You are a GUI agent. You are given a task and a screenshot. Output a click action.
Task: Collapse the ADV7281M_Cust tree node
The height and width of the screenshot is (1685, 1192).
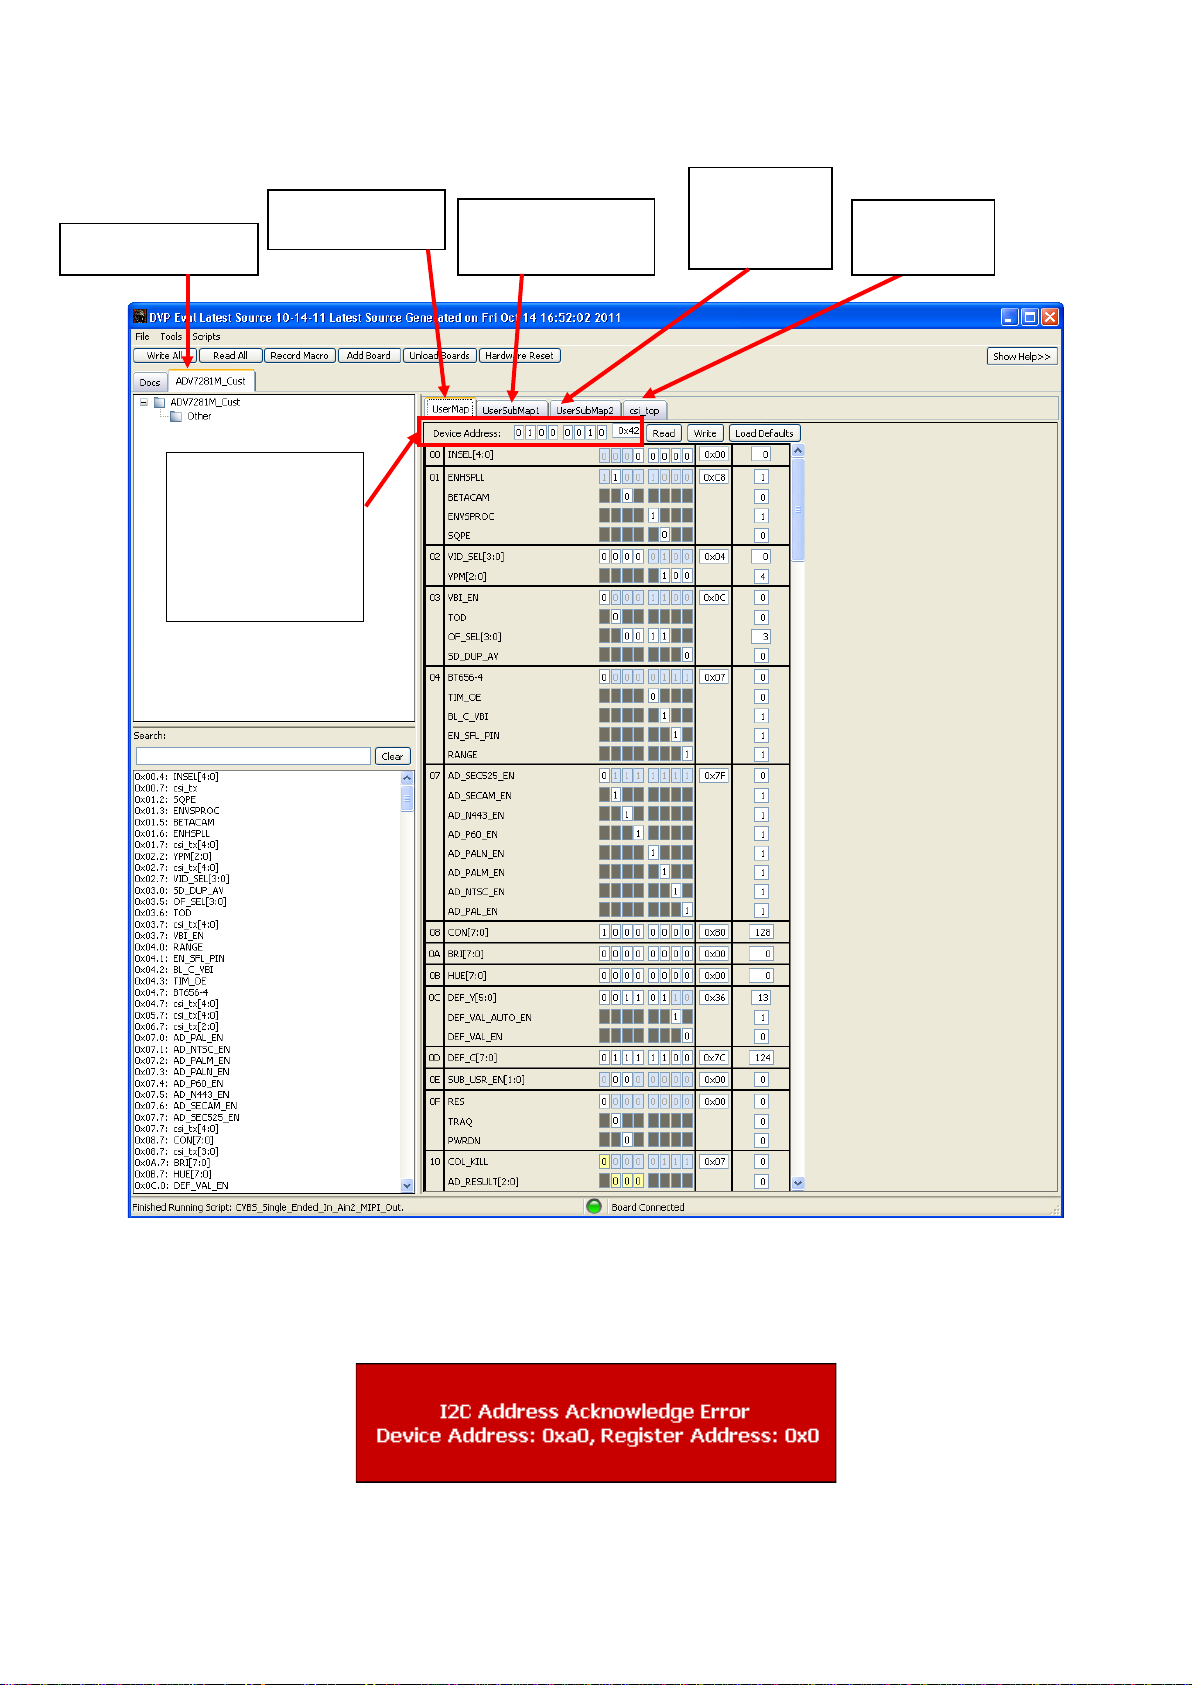(x=144, y=403)
